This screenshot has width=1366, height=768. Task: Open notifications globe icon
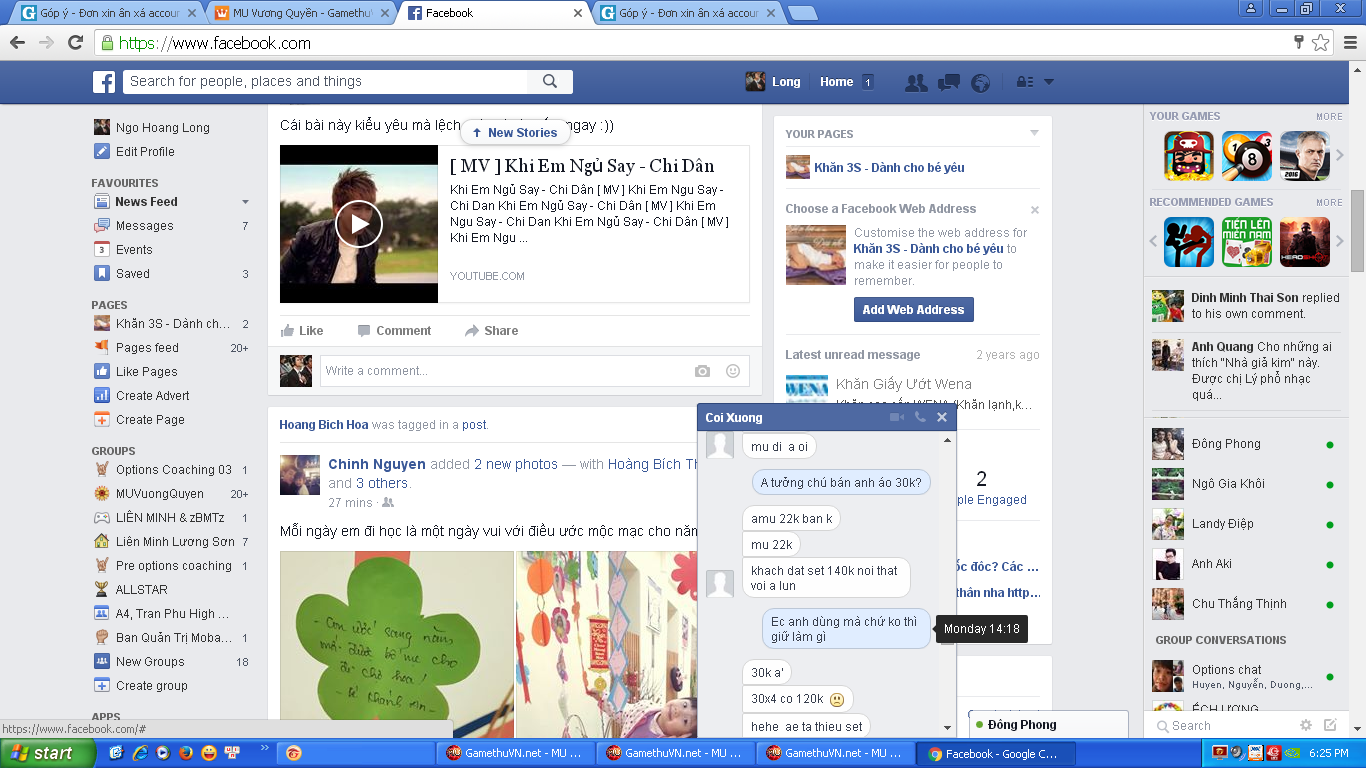tap(980, 83)
